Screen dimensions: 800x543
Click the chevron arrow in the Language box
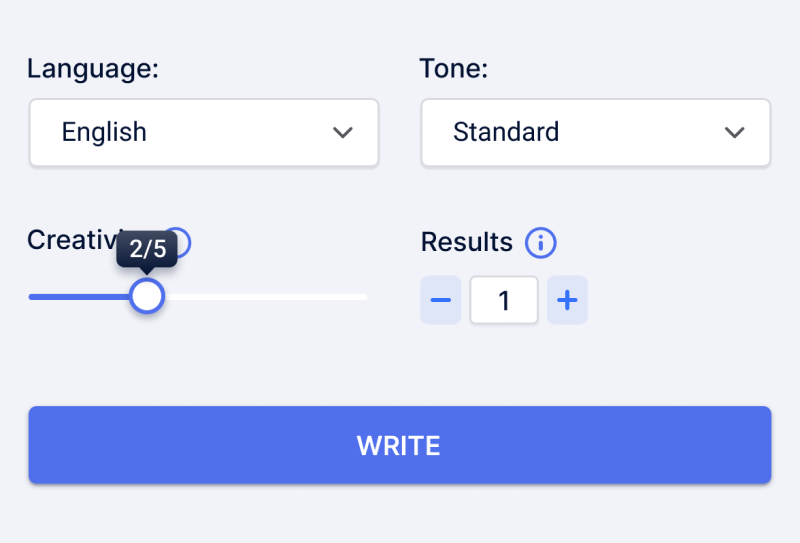tap(343, 133)
